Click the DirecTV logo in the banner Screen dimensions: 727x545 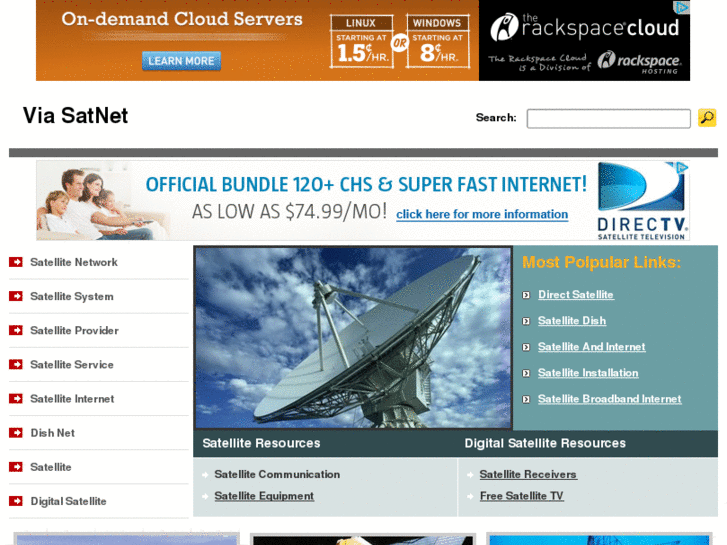[x=642, y=201]
